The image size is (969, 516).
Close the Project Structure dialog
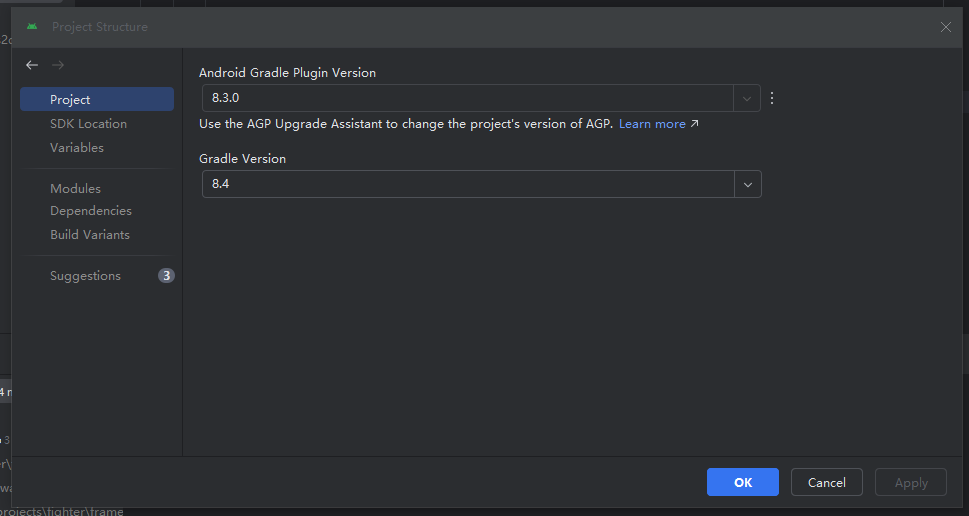pos(946,27)
